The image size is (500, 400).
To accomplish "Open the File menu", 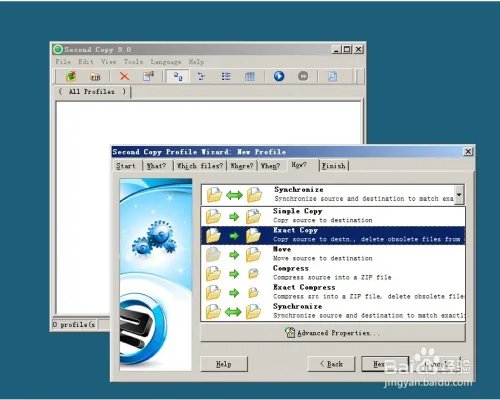I will click(63, 62).
